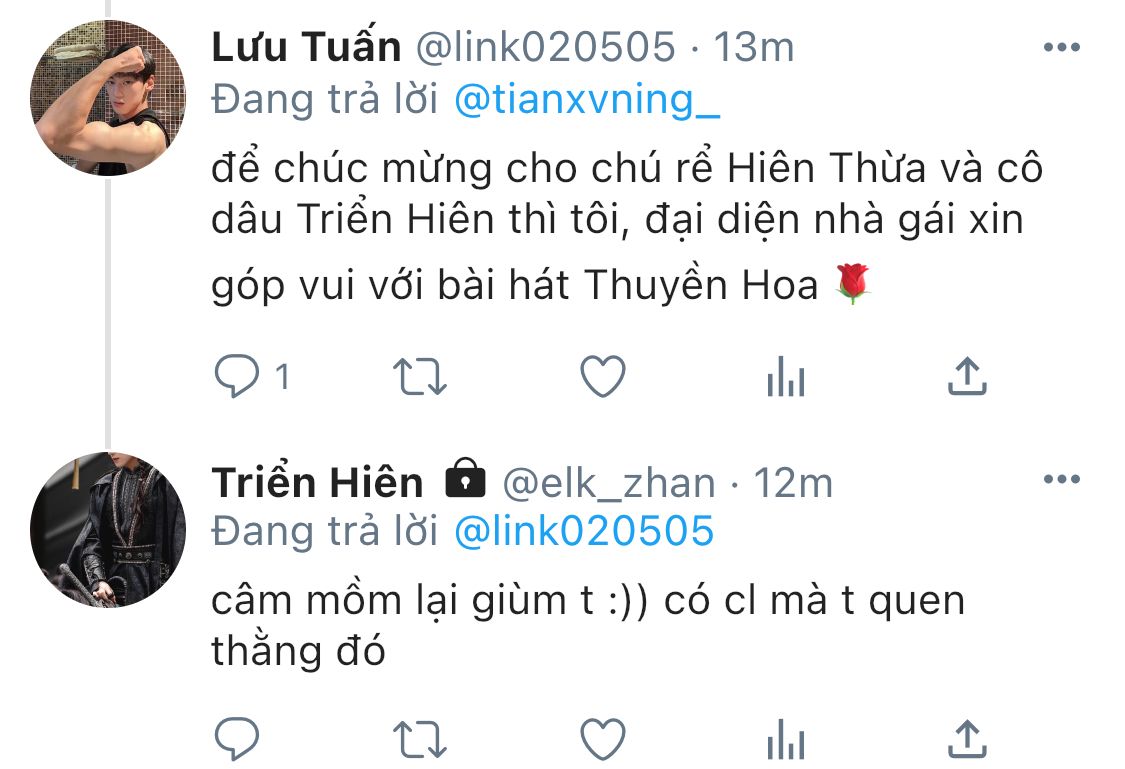Share Triển Hiên's reply tweet

967,738
